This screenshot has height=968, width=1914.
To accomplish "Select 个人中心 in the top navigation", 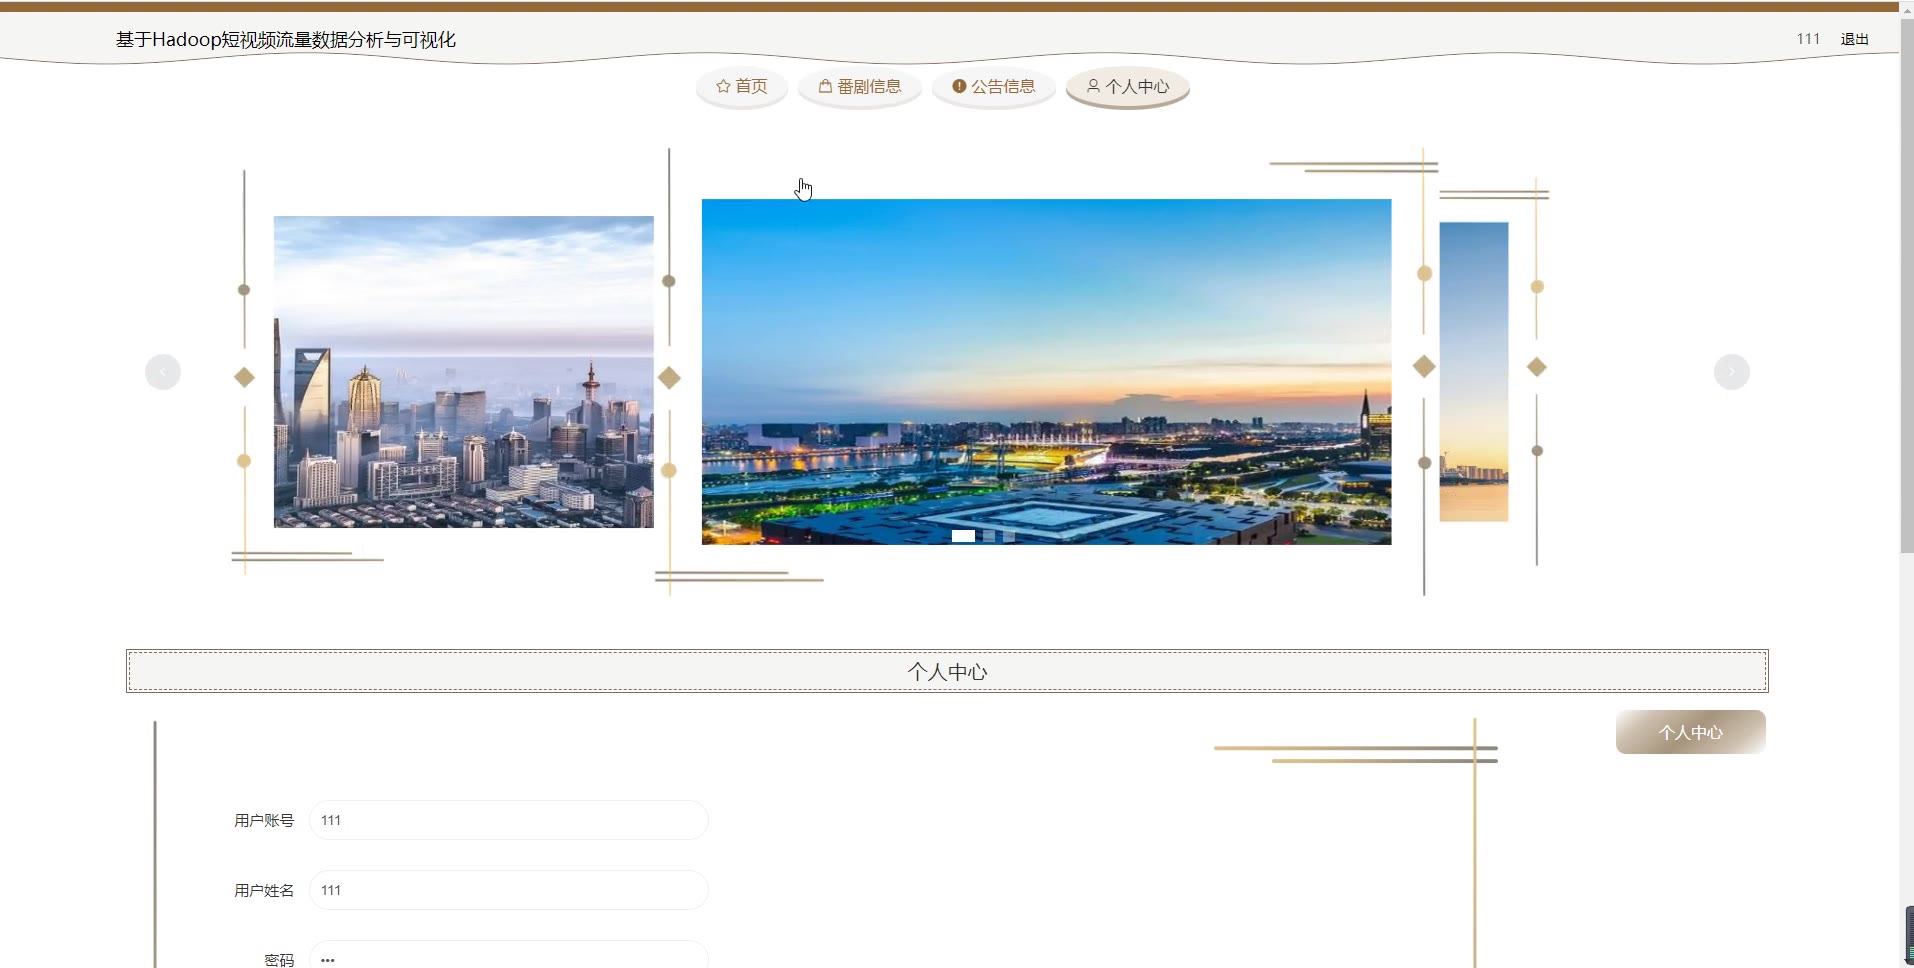I will click(x=1128, y=87).
